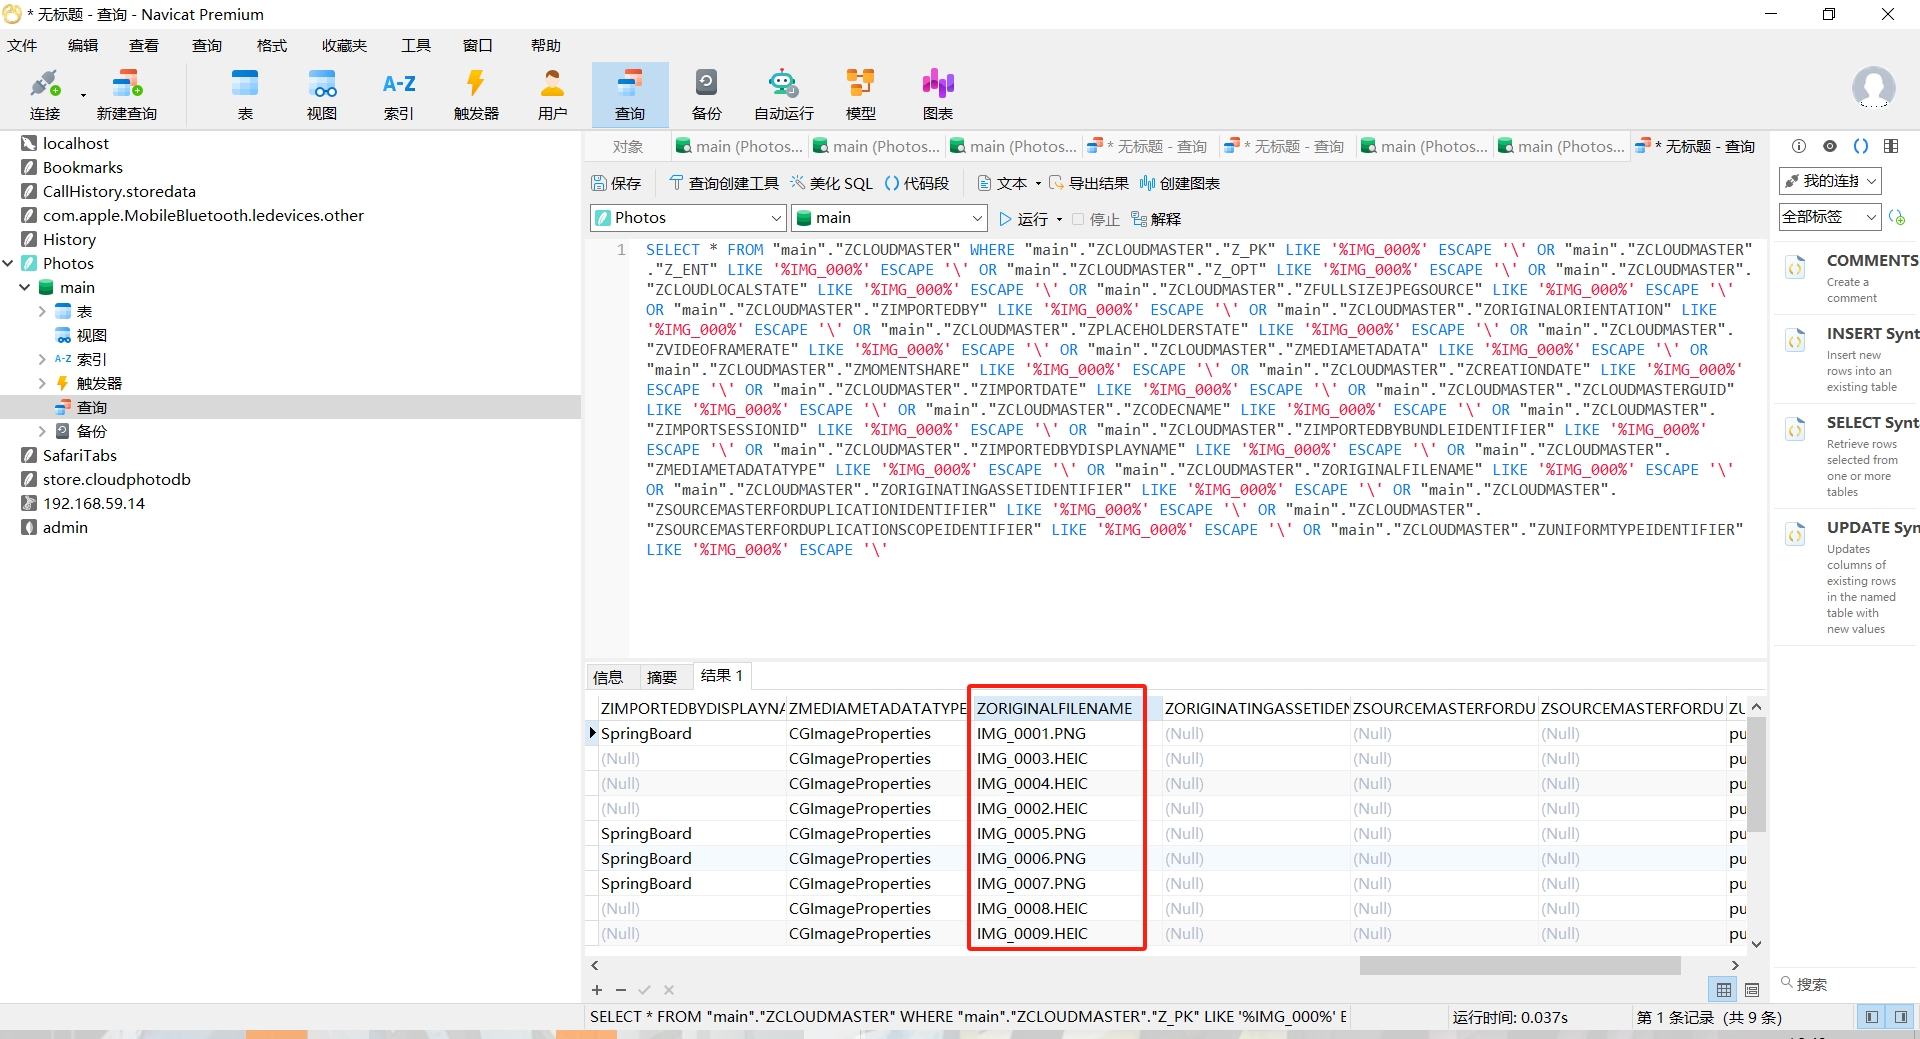Viewport: 1920px width, 1039px height.
Task: Select the 查询 toolbar icon
Action: tap(630, 95)
